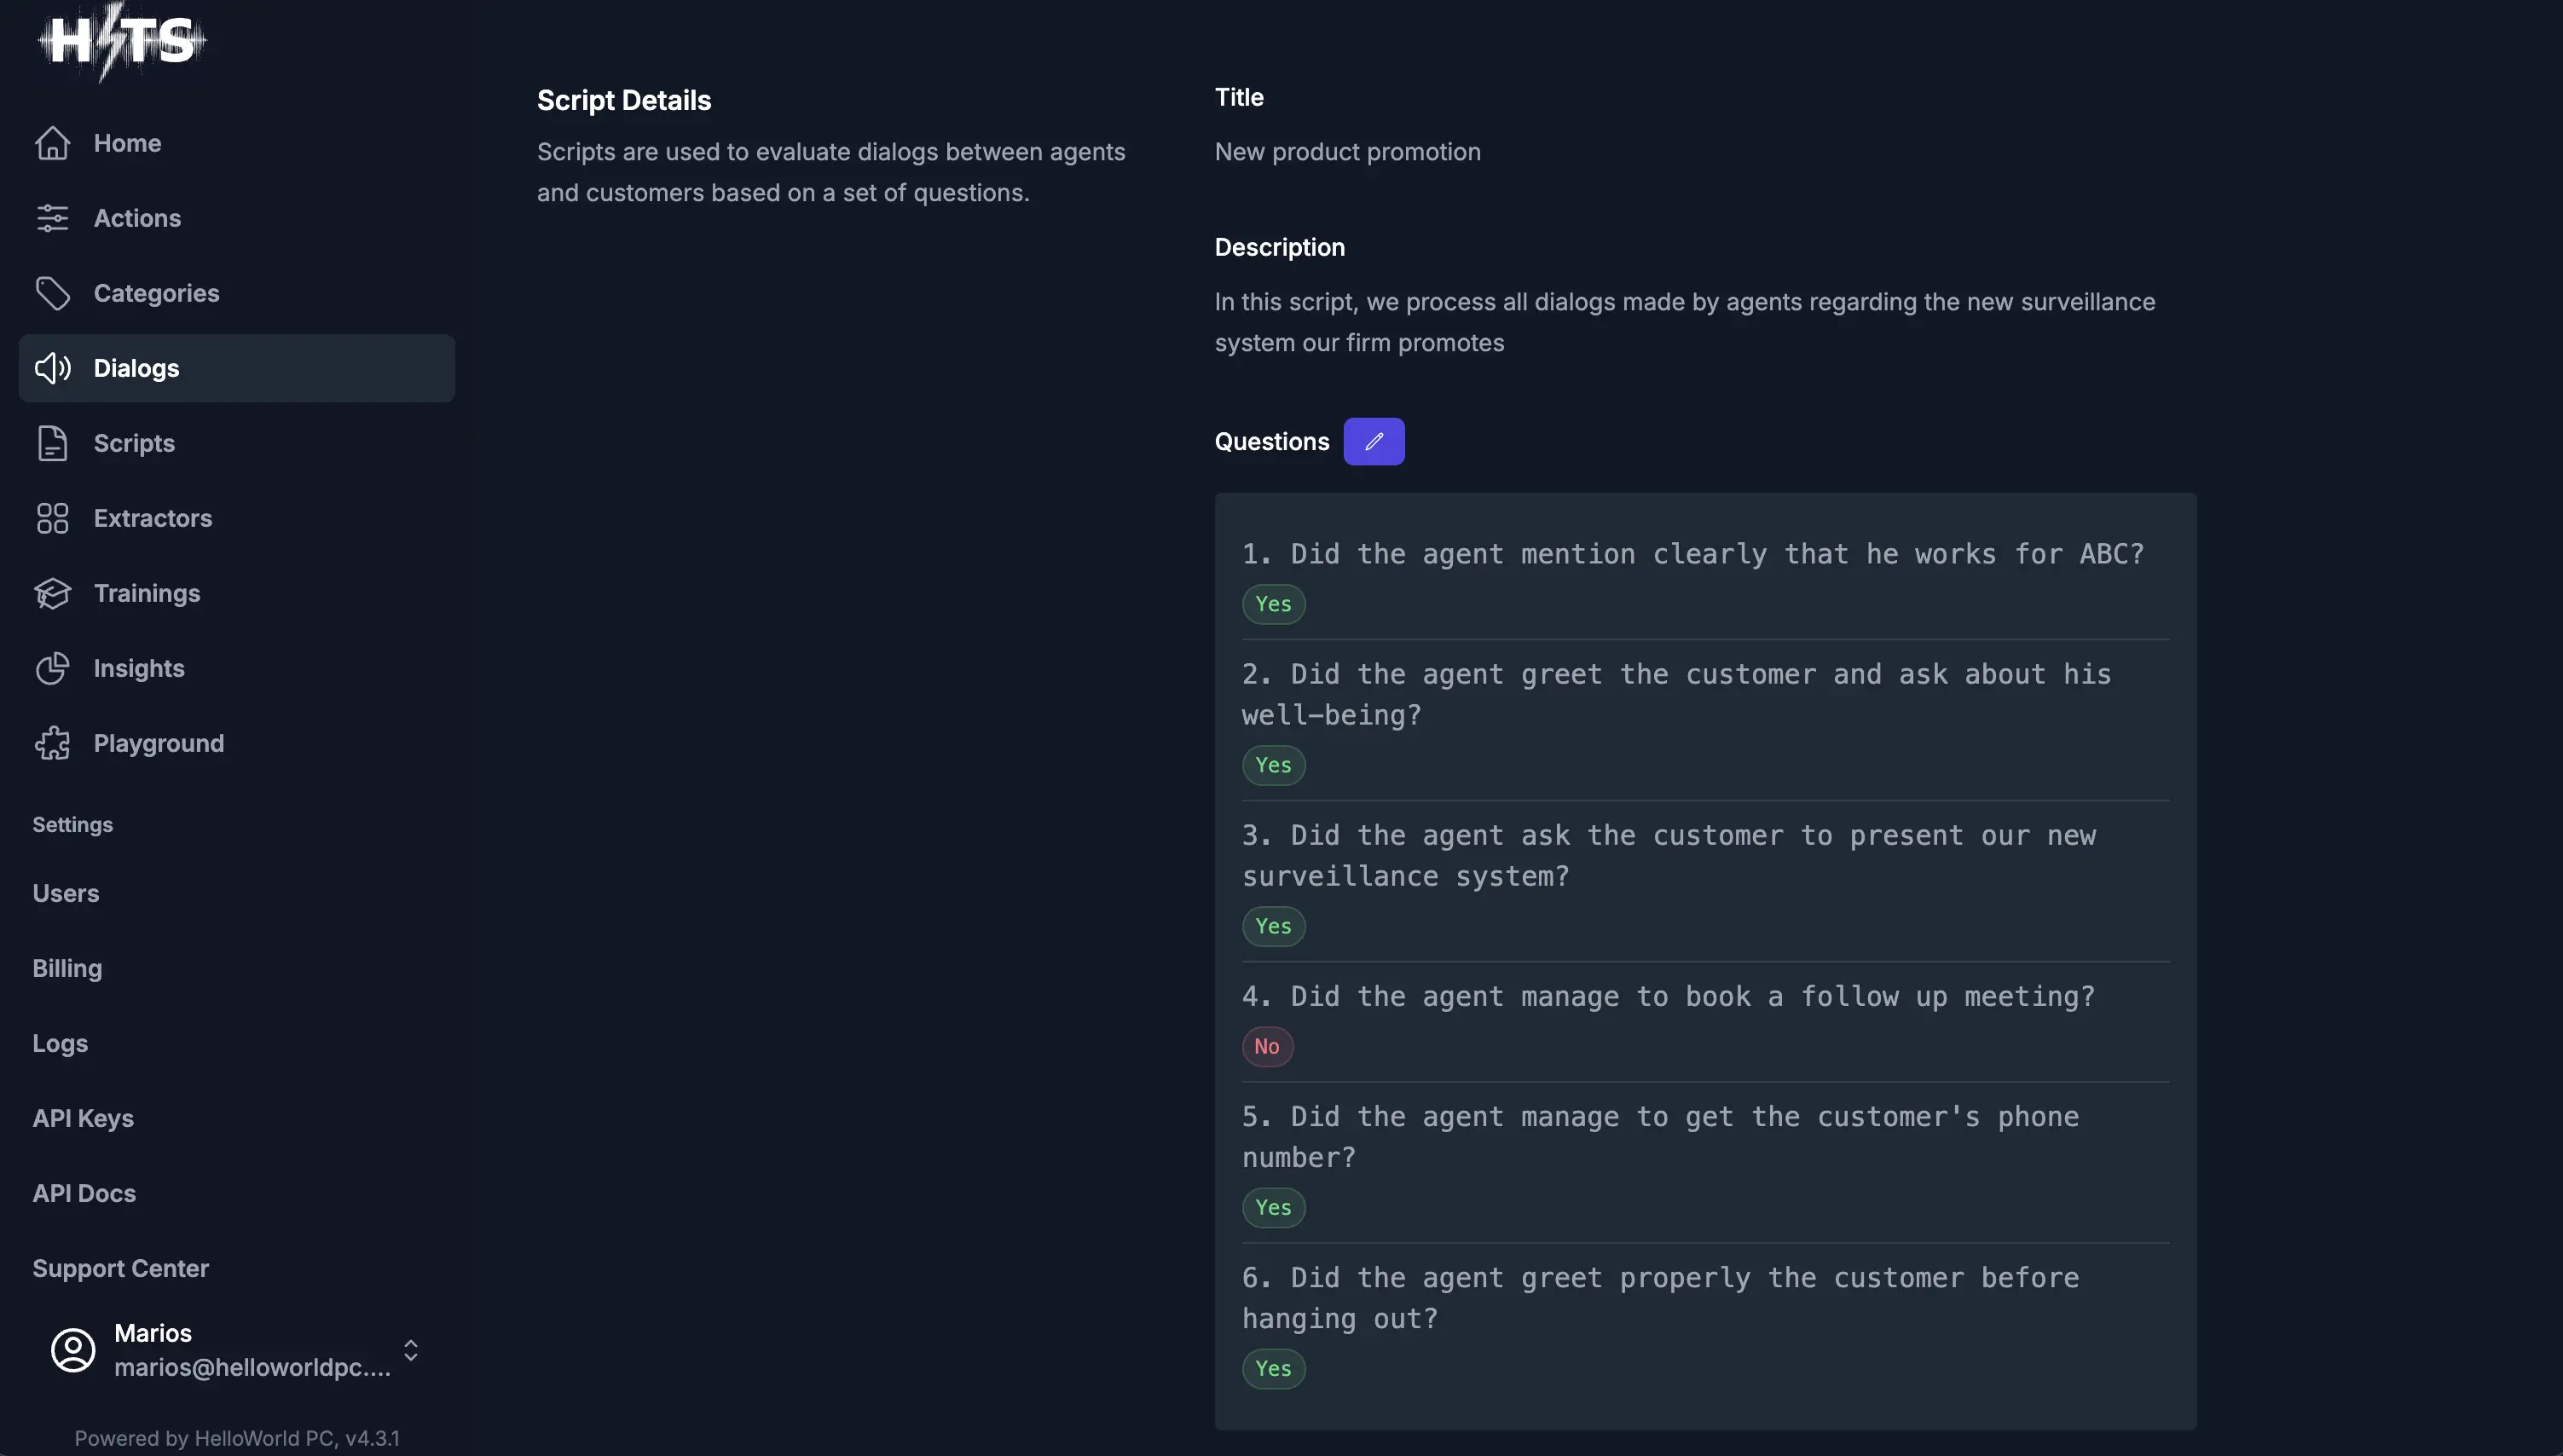Viewport: 2563px width, 1456px height.
Task: Toggle the Yes answer on question 6
Action: point(1272,1369)
